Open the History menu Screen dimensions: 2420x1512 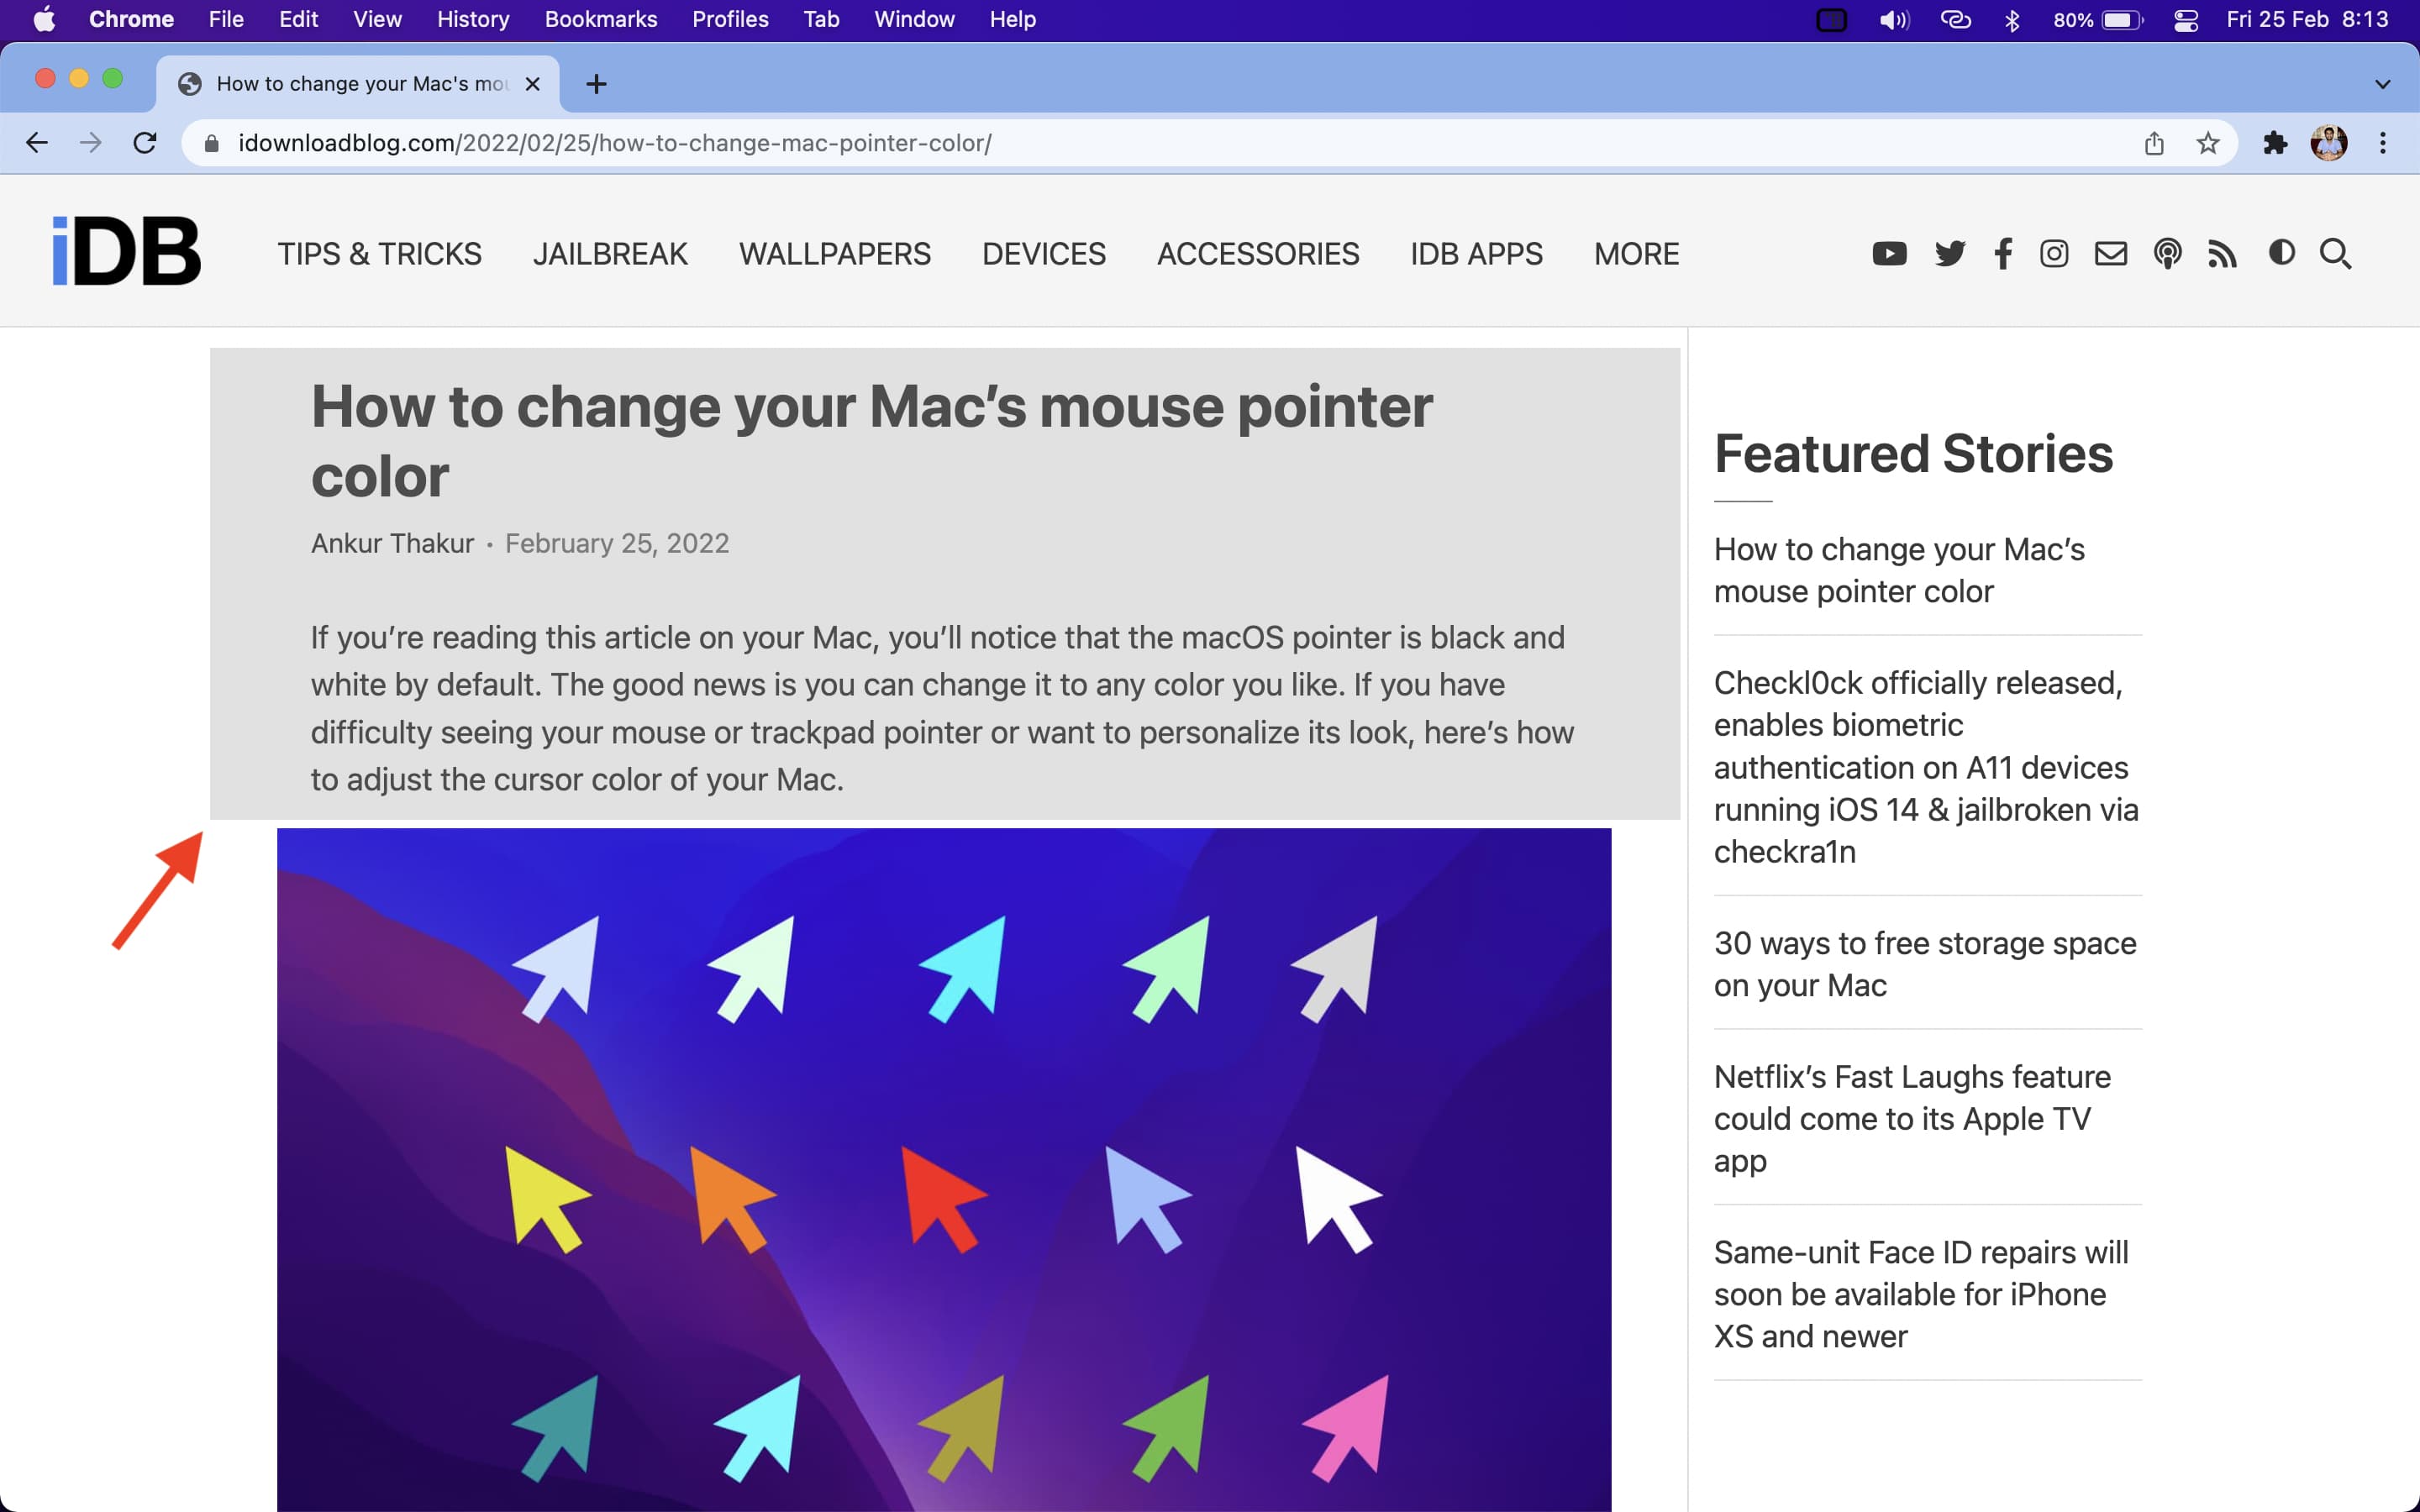[x=473, y=19]
